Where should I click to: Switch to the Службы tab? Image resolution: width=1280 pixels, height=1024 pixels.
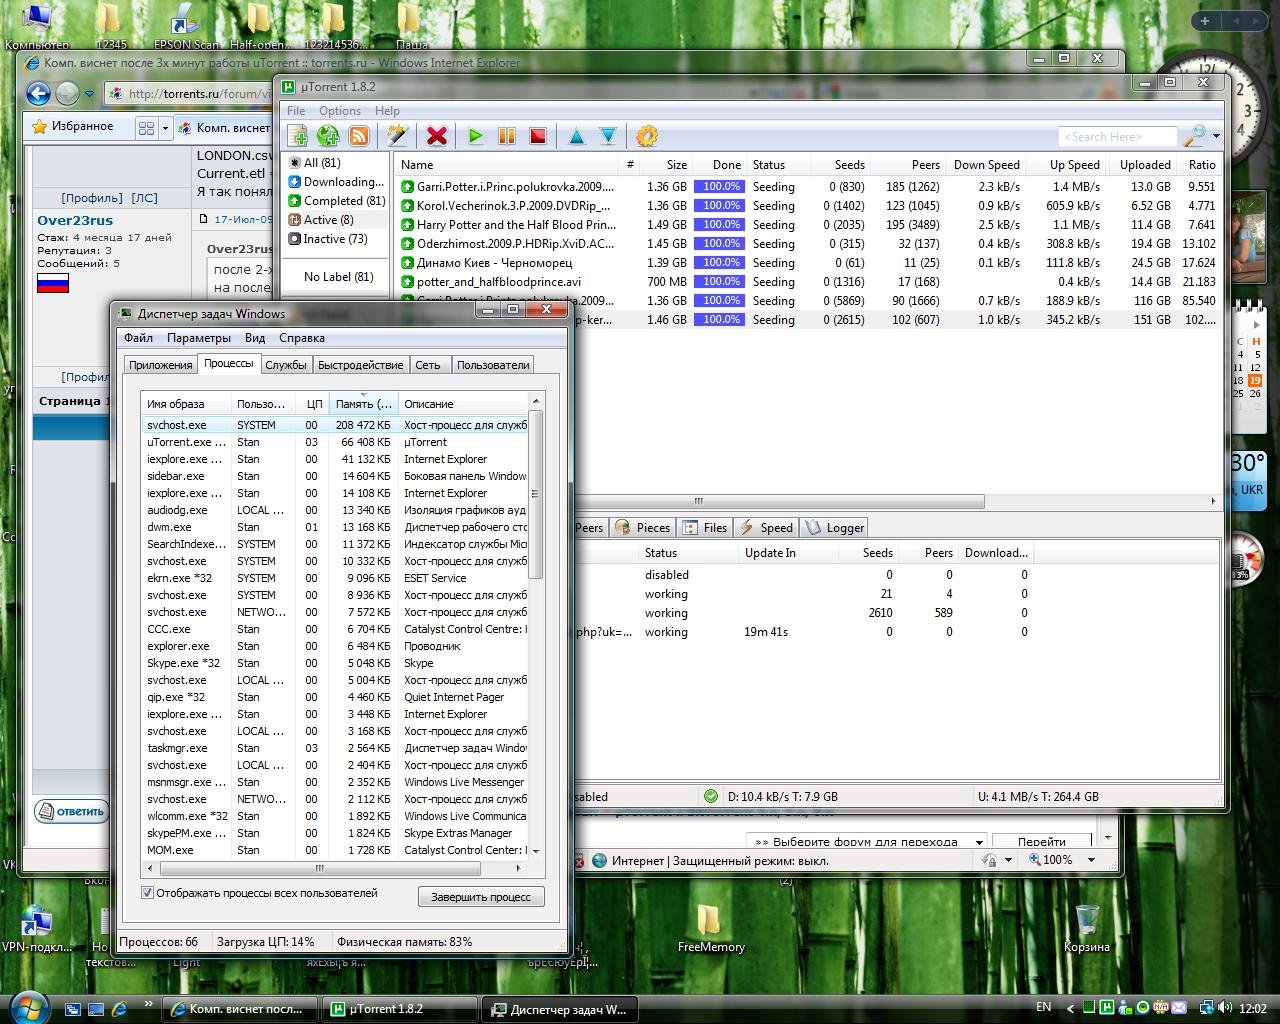(x=286, y=365)
